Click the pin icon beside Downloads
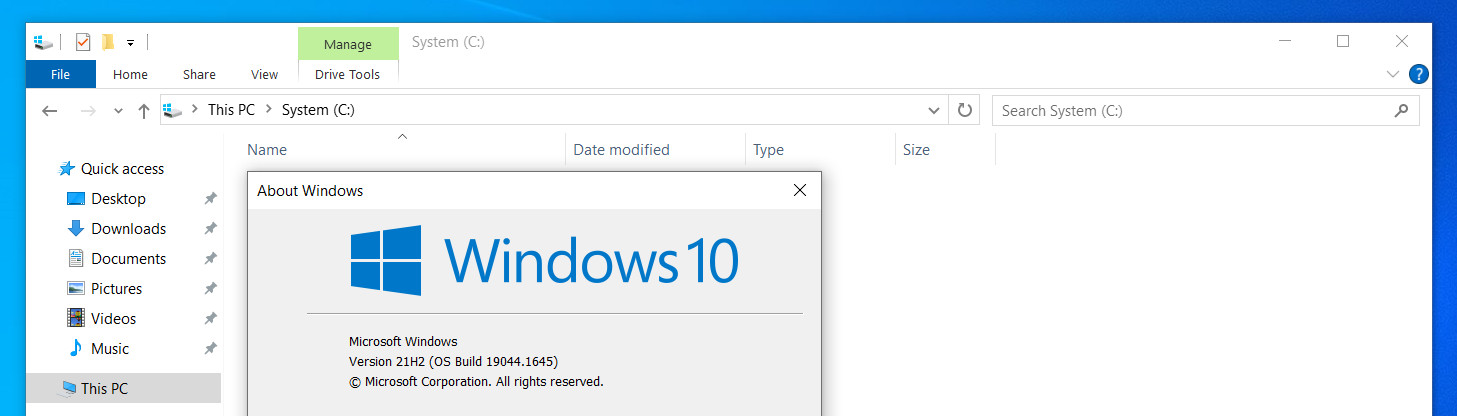 (x=210, y=229)
